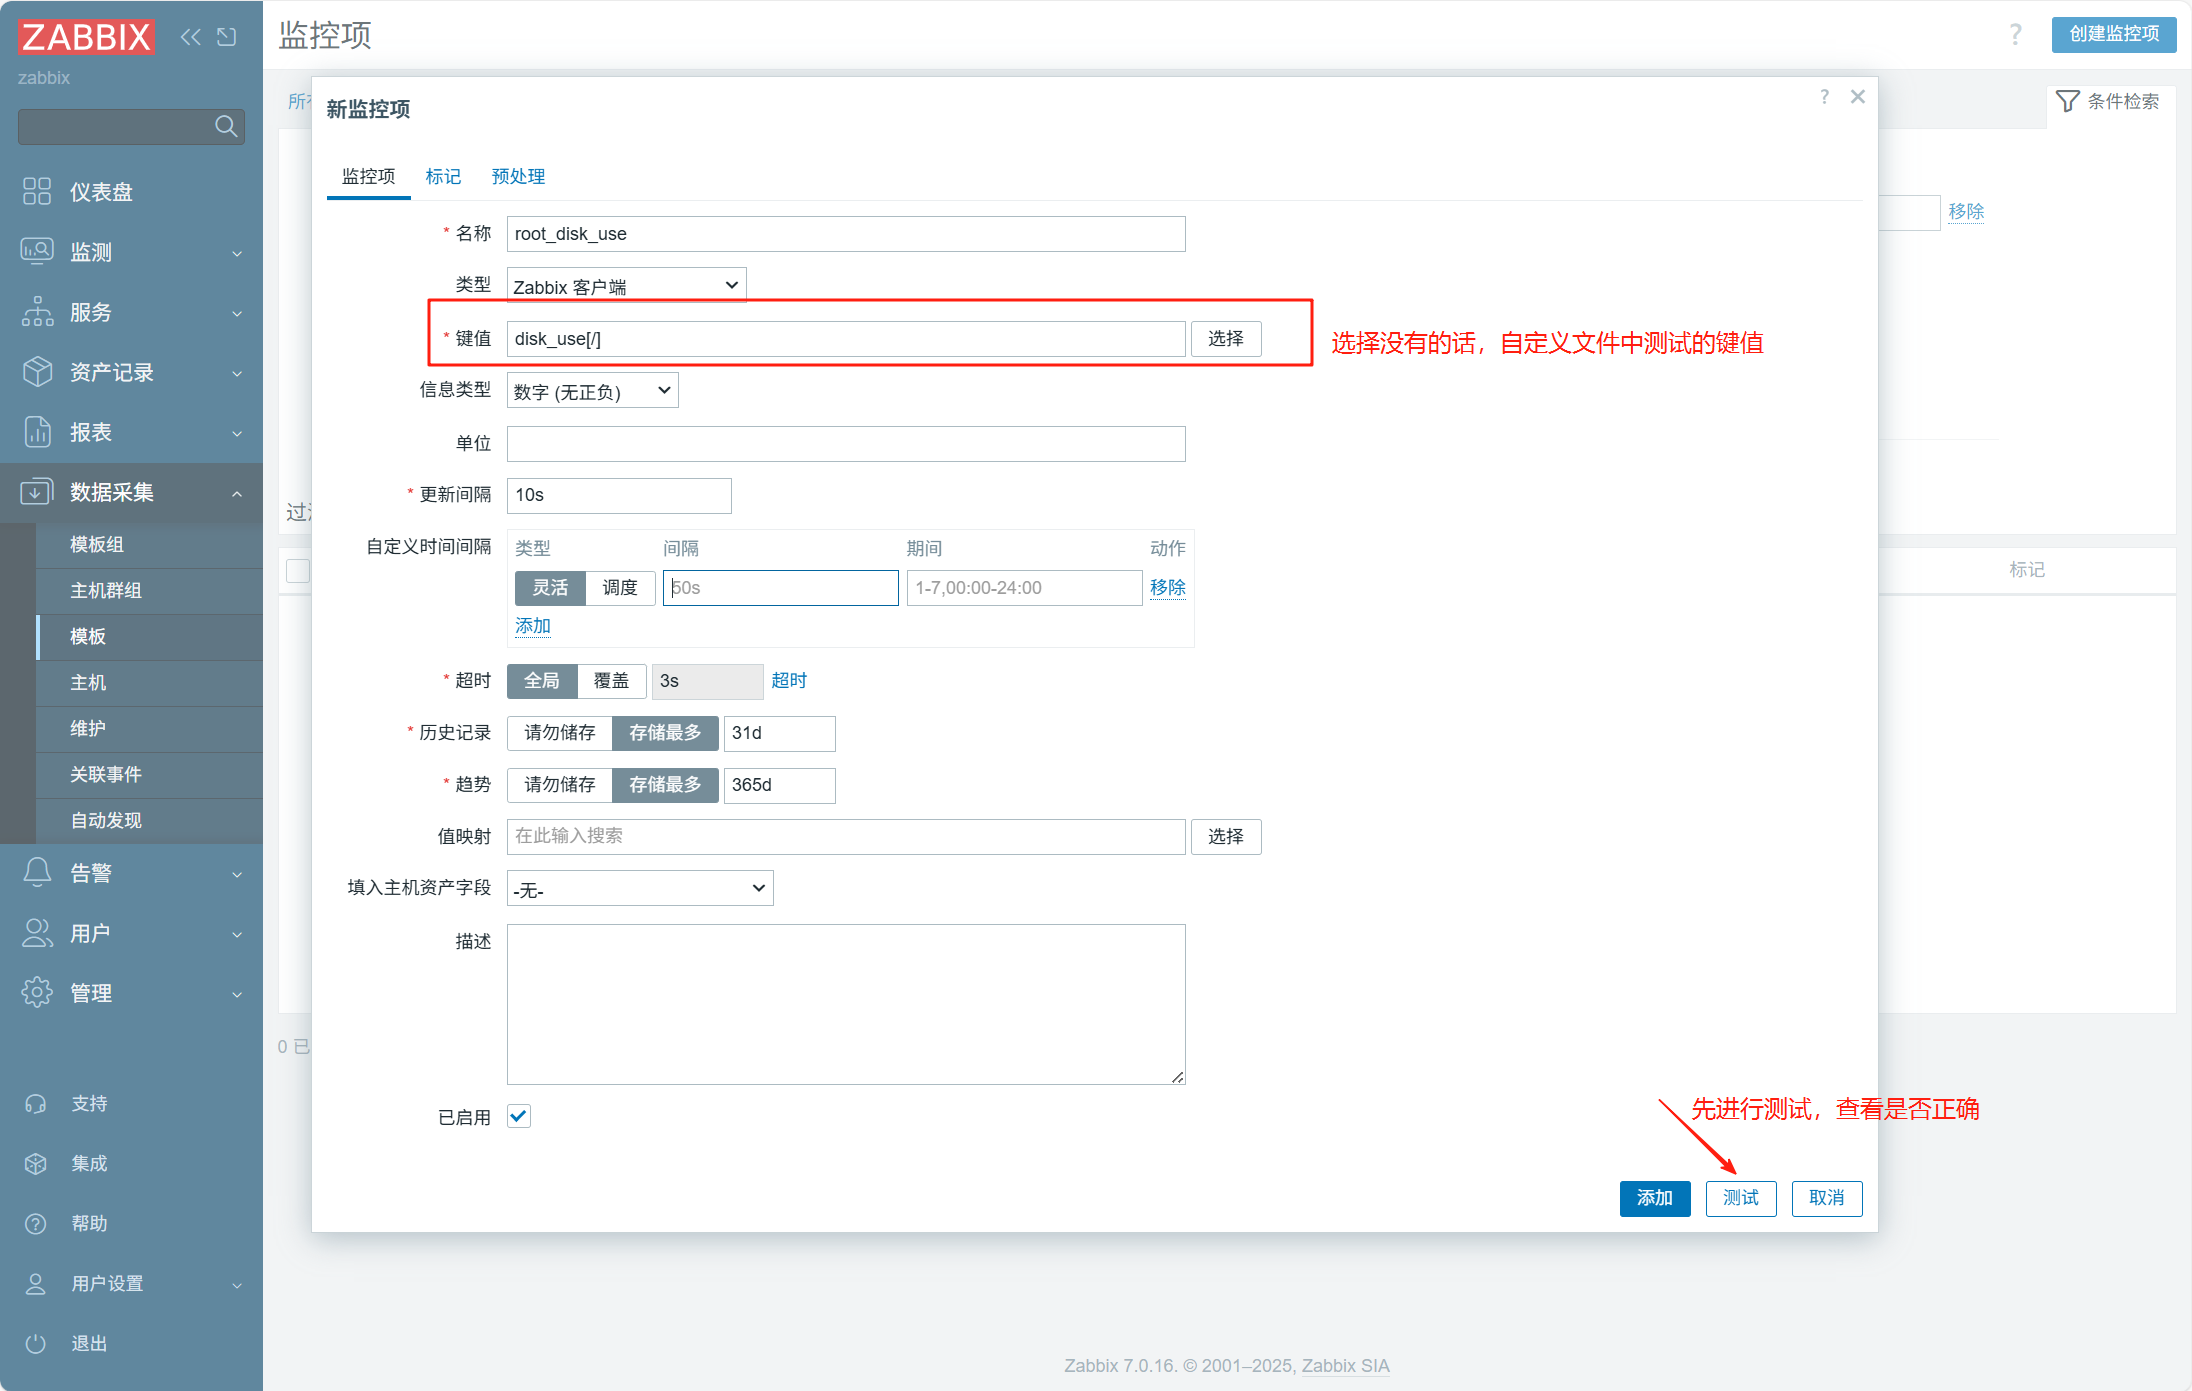The image size is (2192, 1391).
Task: Expand the 监测 menu chevron
Action: (x=237, y=253)
